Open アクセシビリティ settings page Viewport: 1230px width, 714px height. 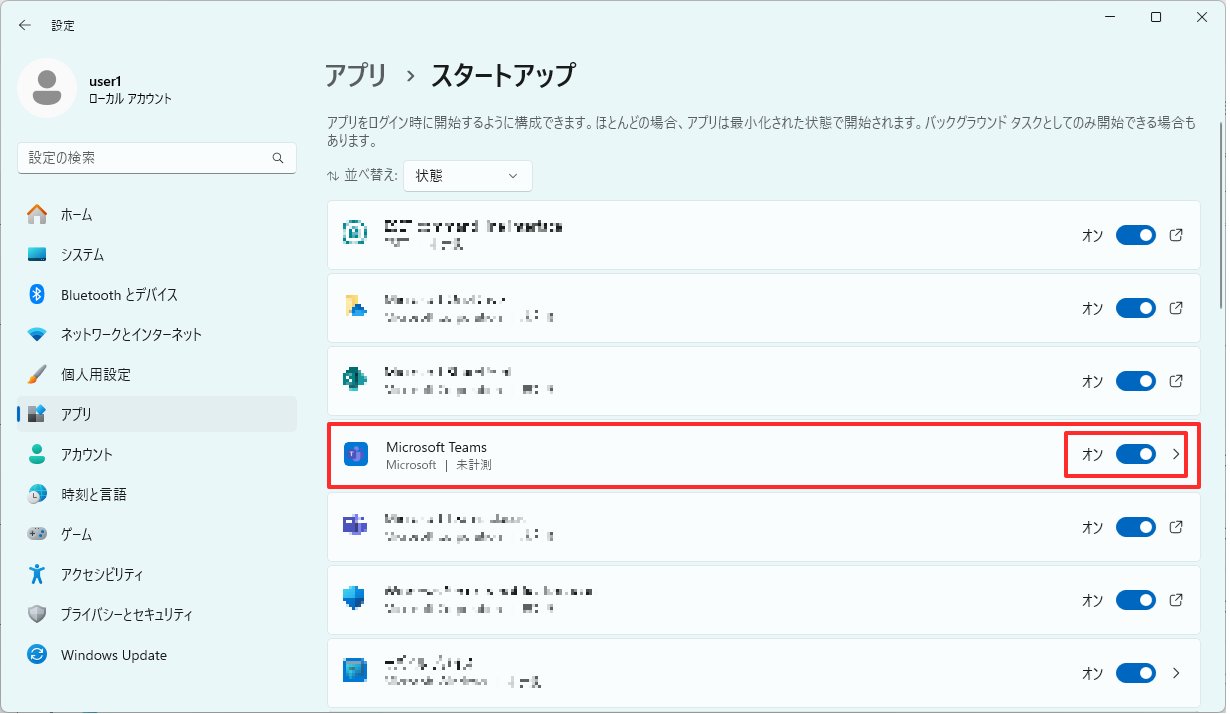pyautogui.click(x=157, y=574)
